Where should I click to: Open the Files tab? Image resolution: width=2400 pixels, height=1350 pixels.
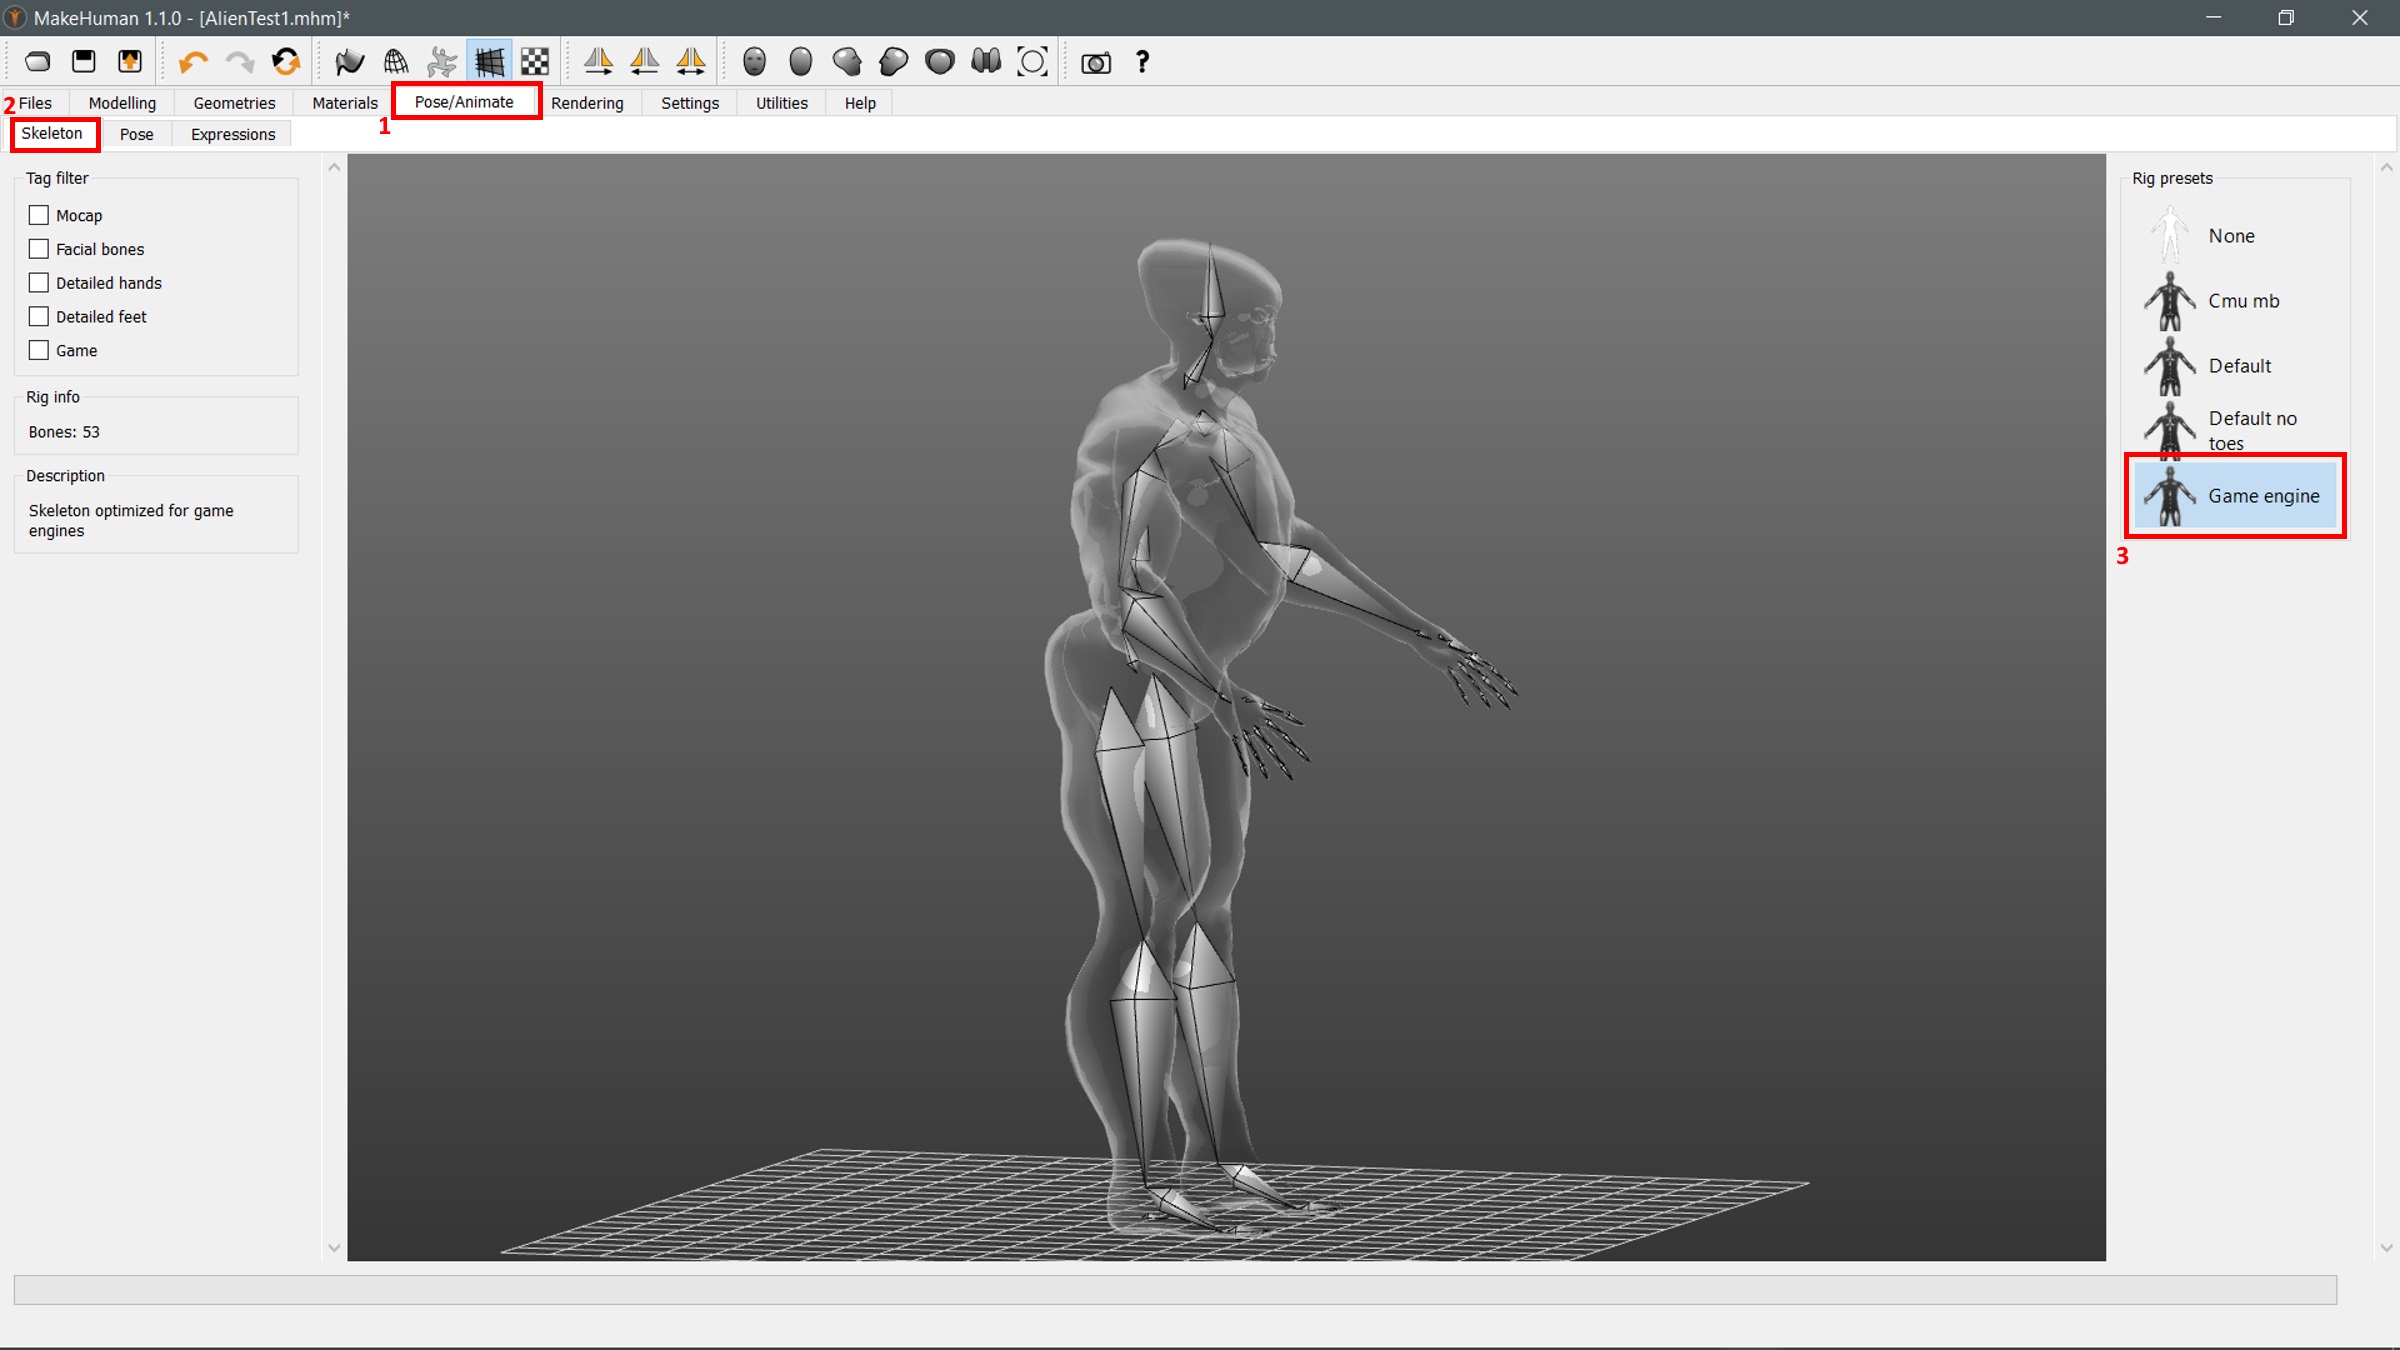coord(35,103)
